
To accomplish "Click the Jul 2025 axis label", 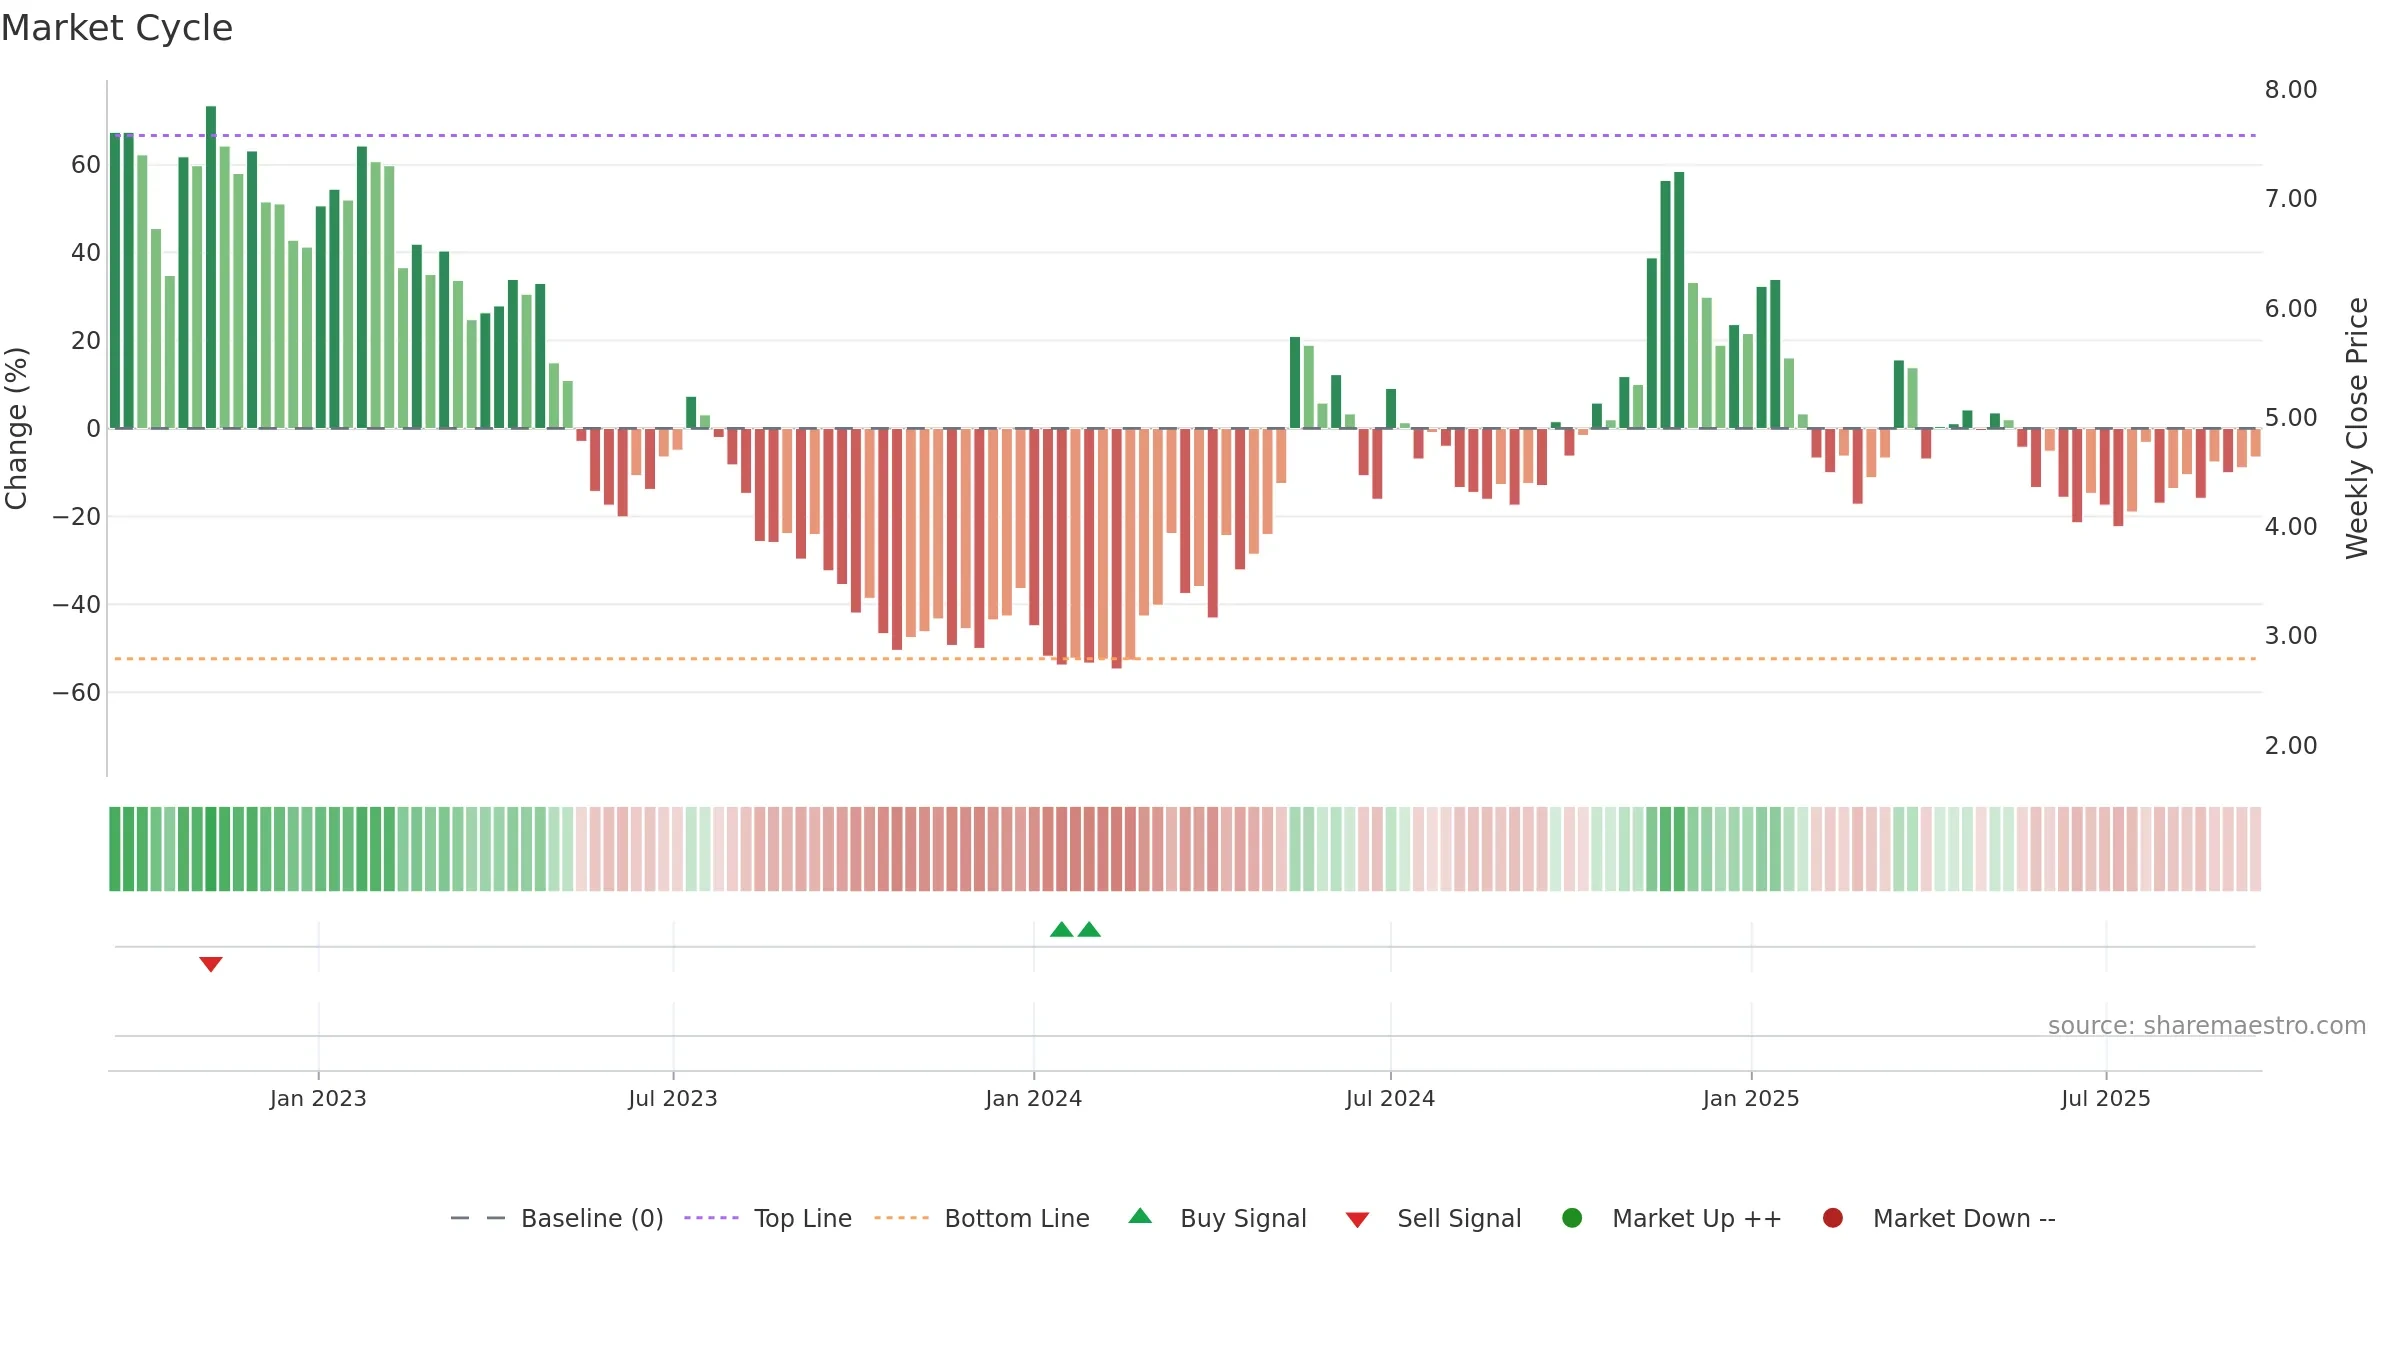I will coord(2106,1098).
